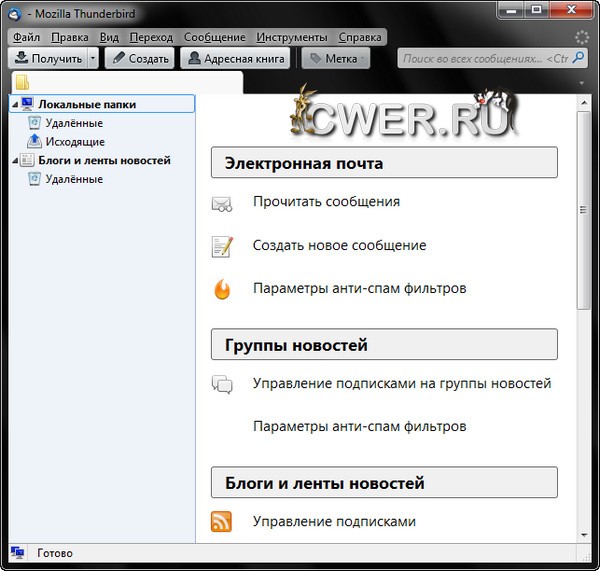Open the Адресная книга address book
The width and height of the screenshot is (600, 571).
pos(235,59)
